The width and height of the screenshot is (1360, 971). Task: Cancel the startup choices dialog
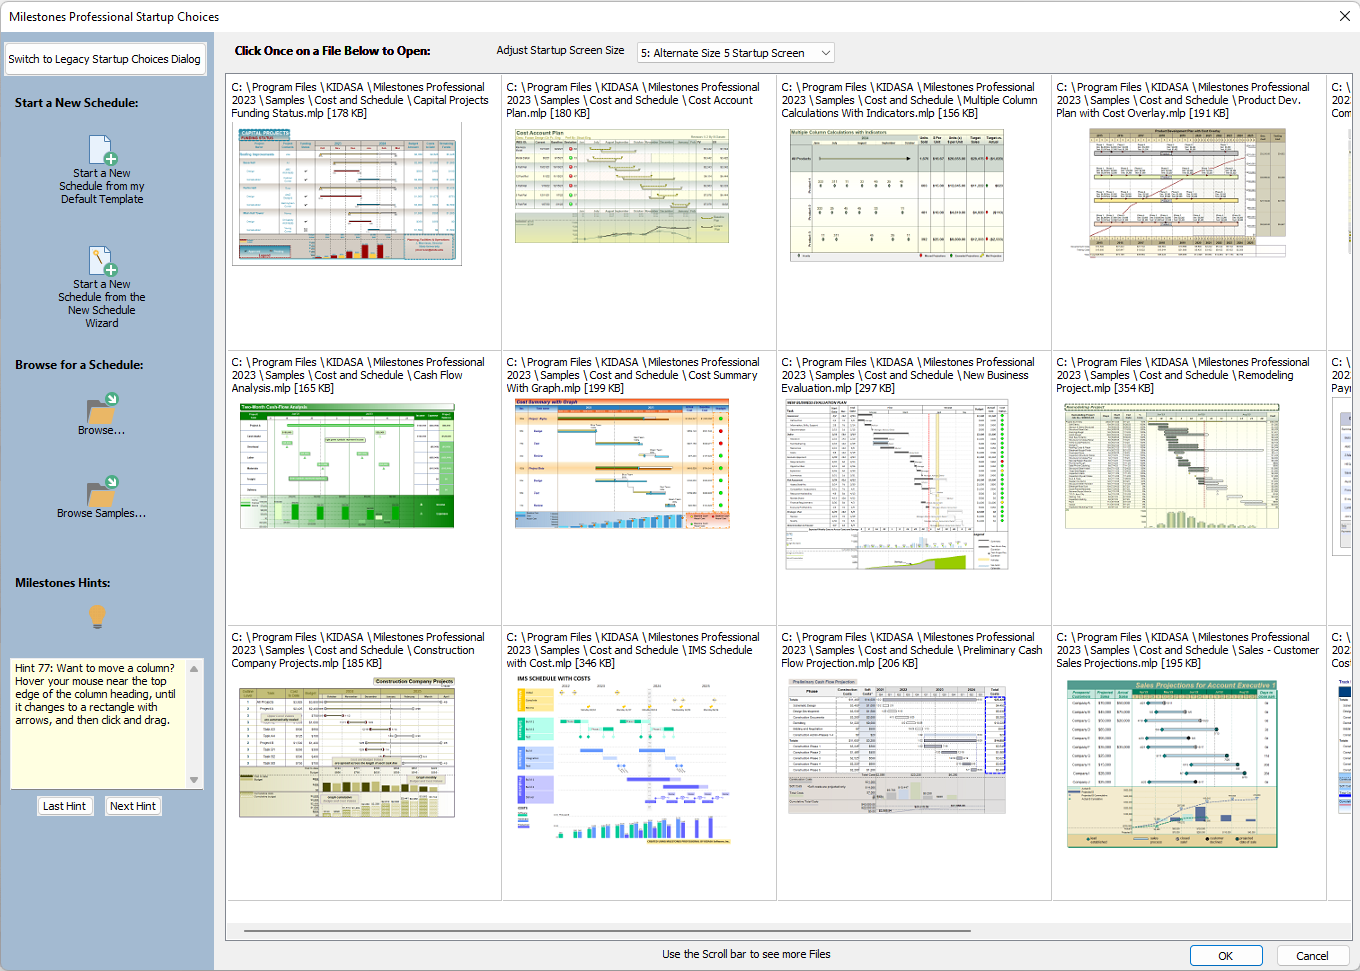pyautogui.click(x=1311, y=956)
